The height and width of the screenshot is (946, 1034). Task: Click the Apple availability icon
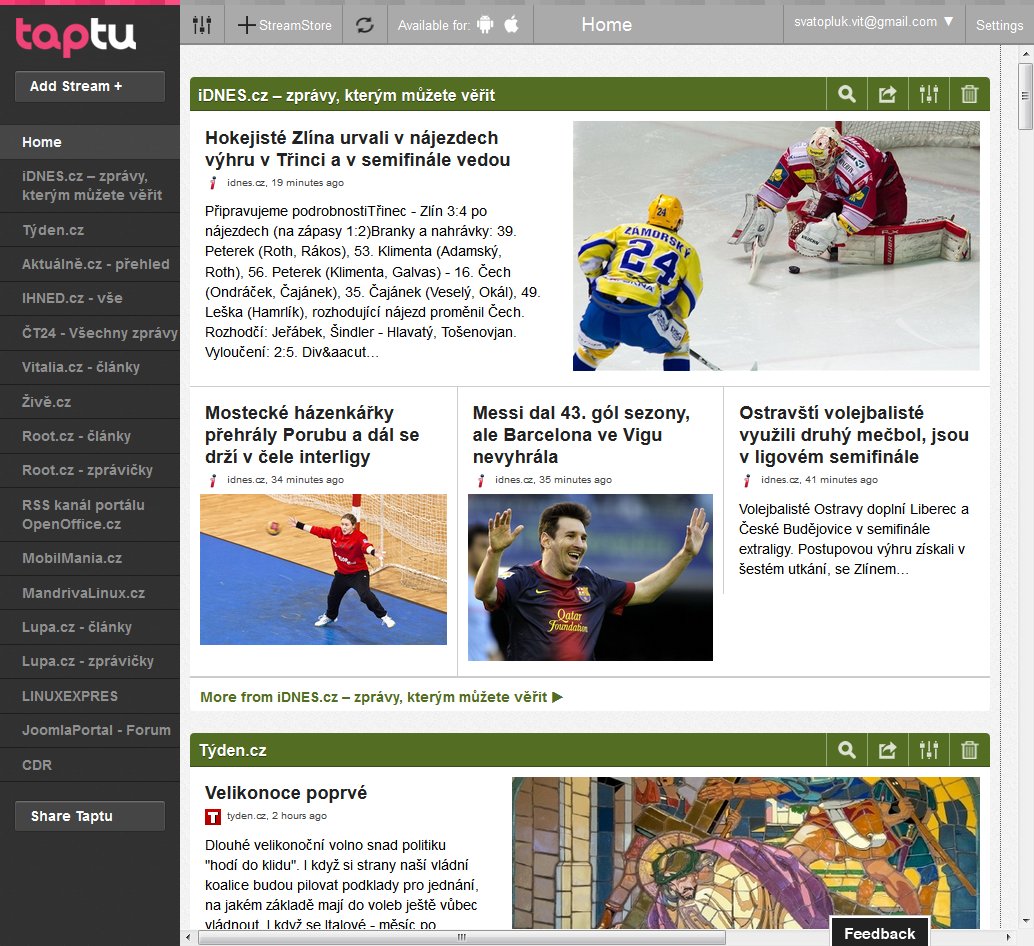coord(512,25)
